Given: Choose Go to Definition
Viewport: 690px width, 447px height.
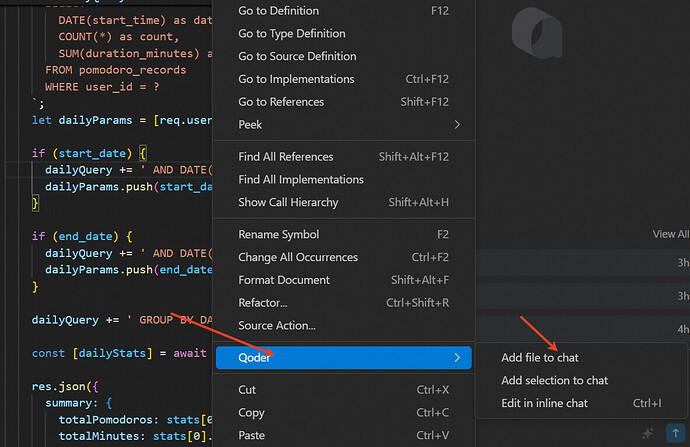Looking at the screenshot, I should [344, 11].
